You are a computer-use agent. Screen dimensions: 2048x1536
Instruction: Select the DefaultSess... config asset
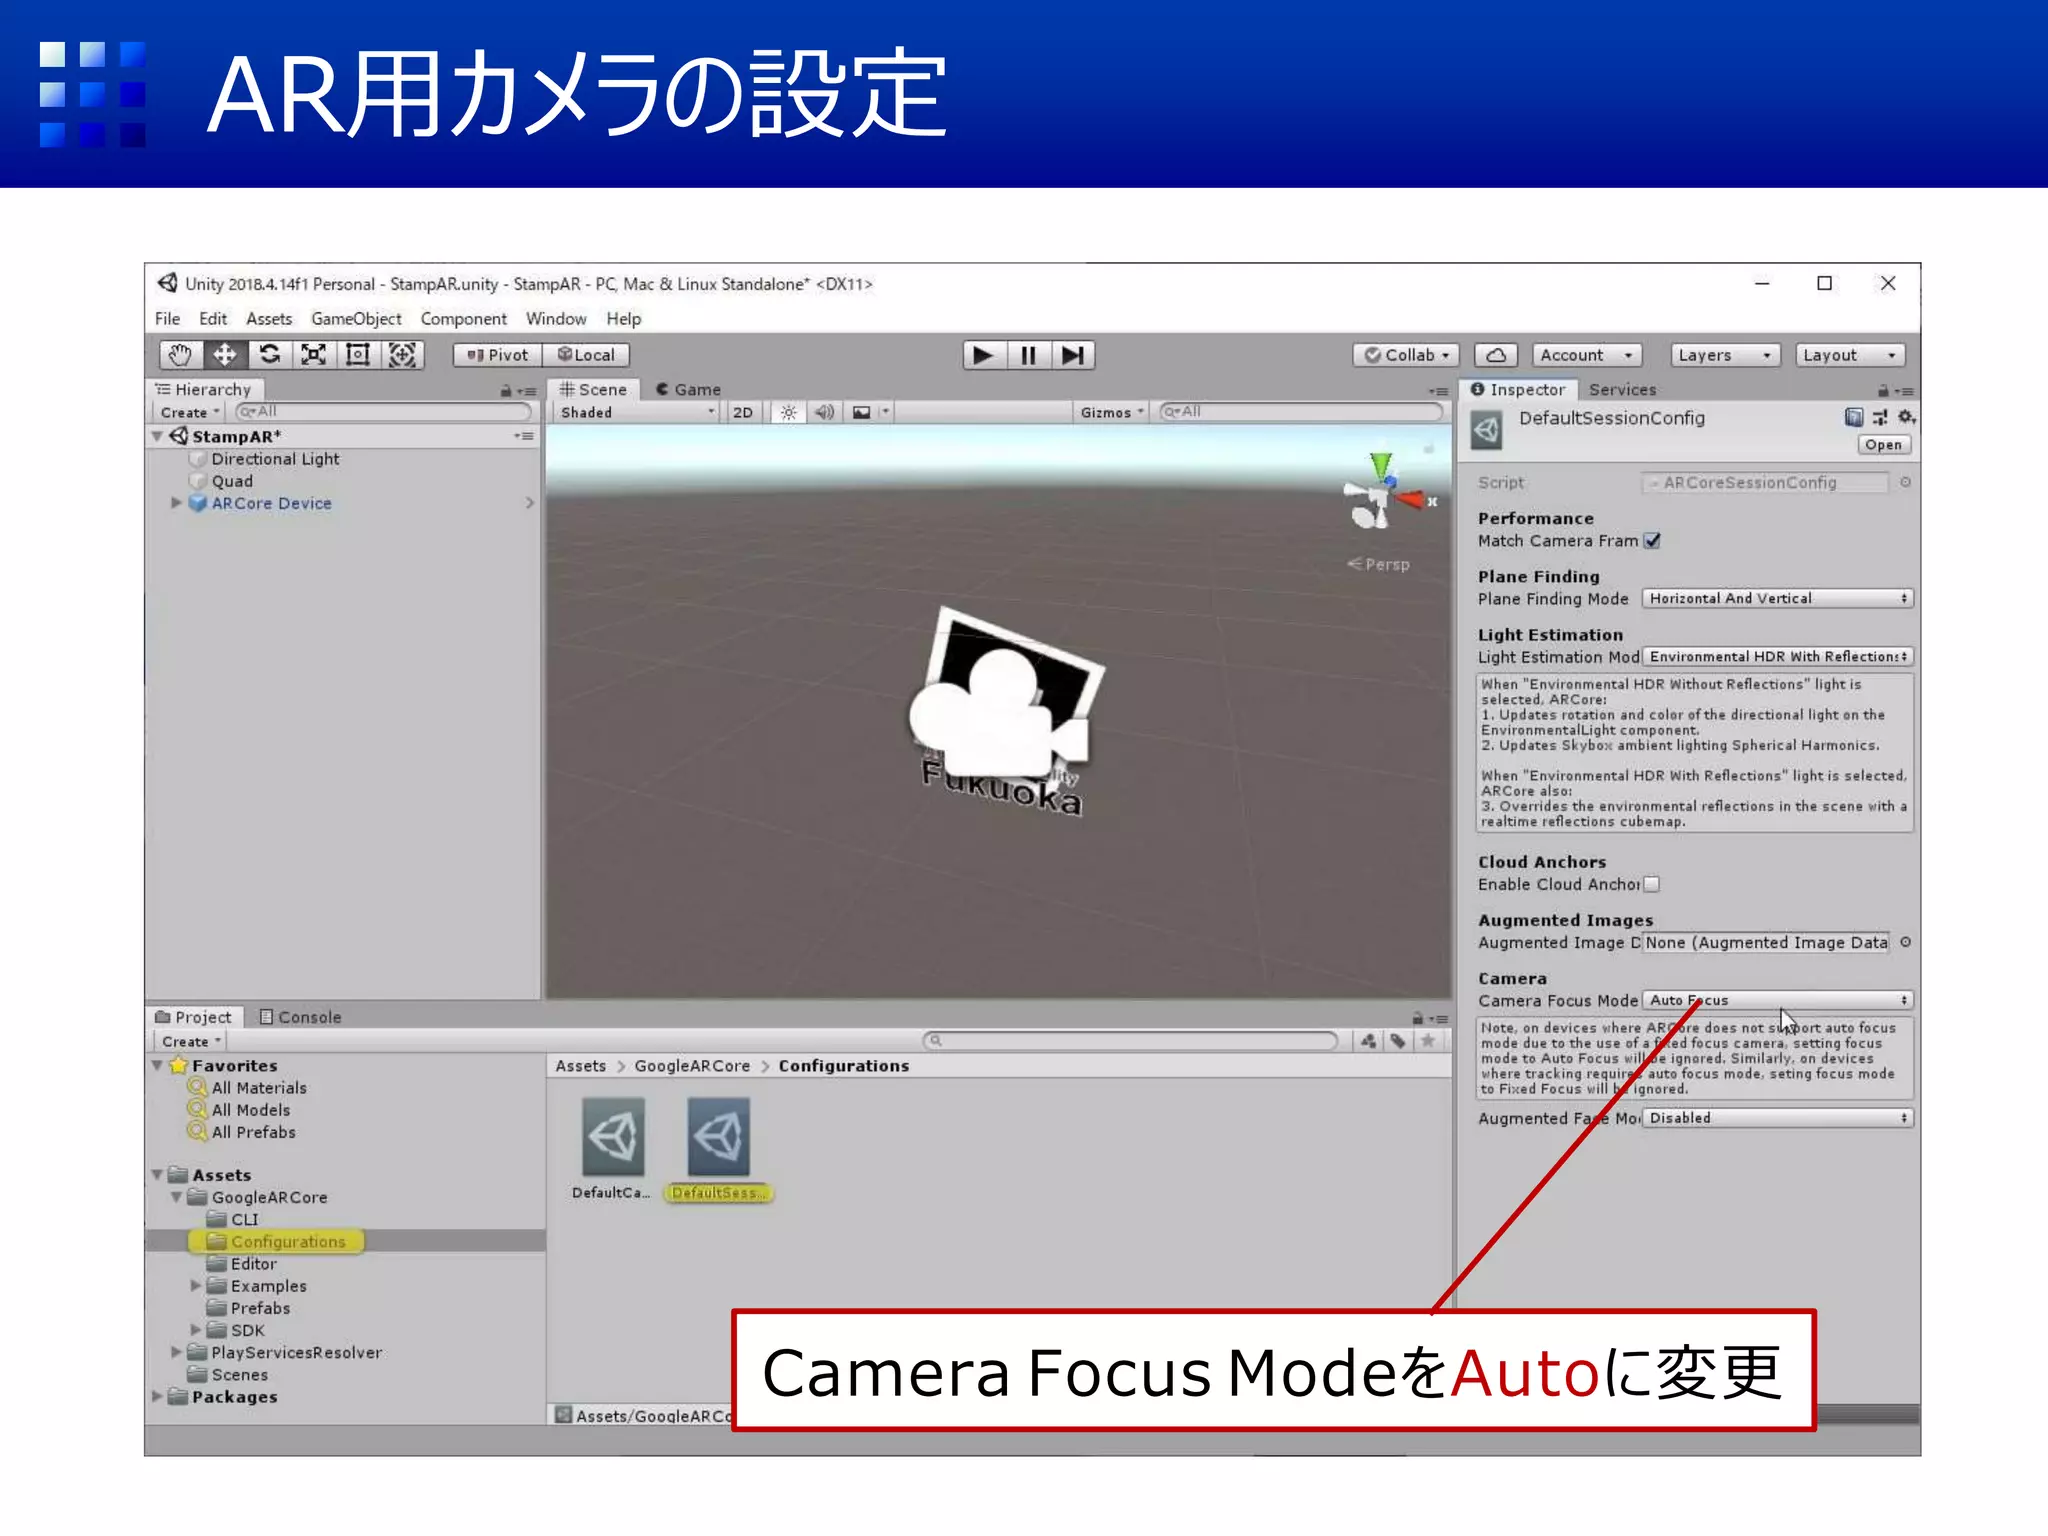(x=718, y=1149)
